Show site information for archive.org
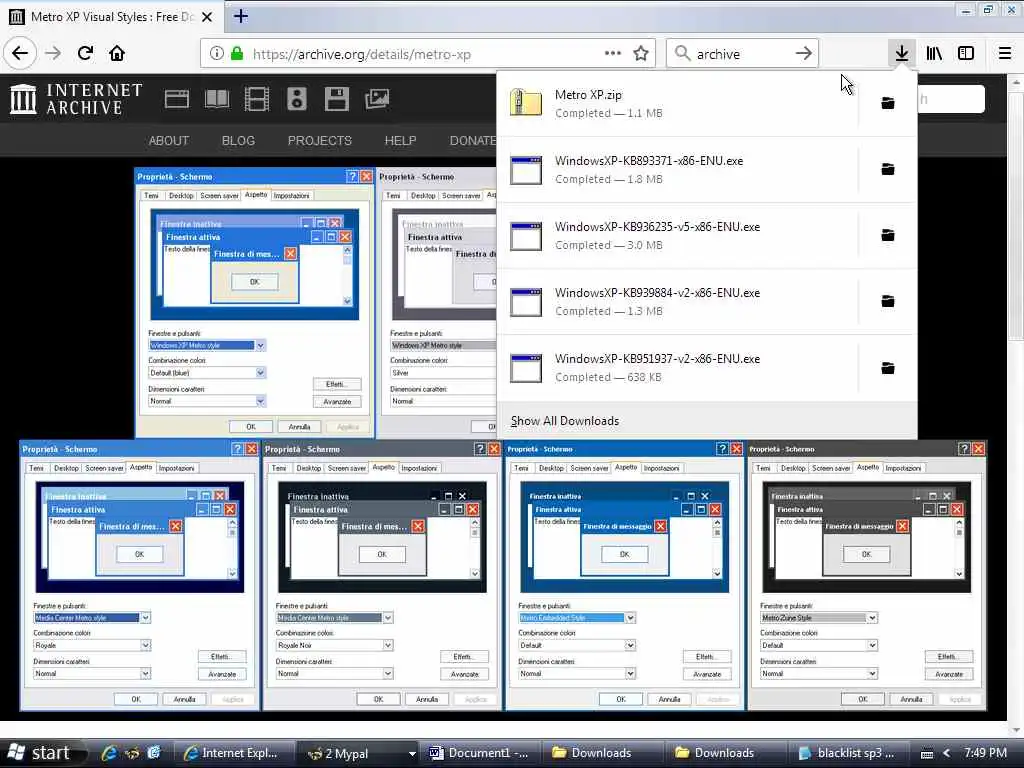 click(x=216, y=54)
